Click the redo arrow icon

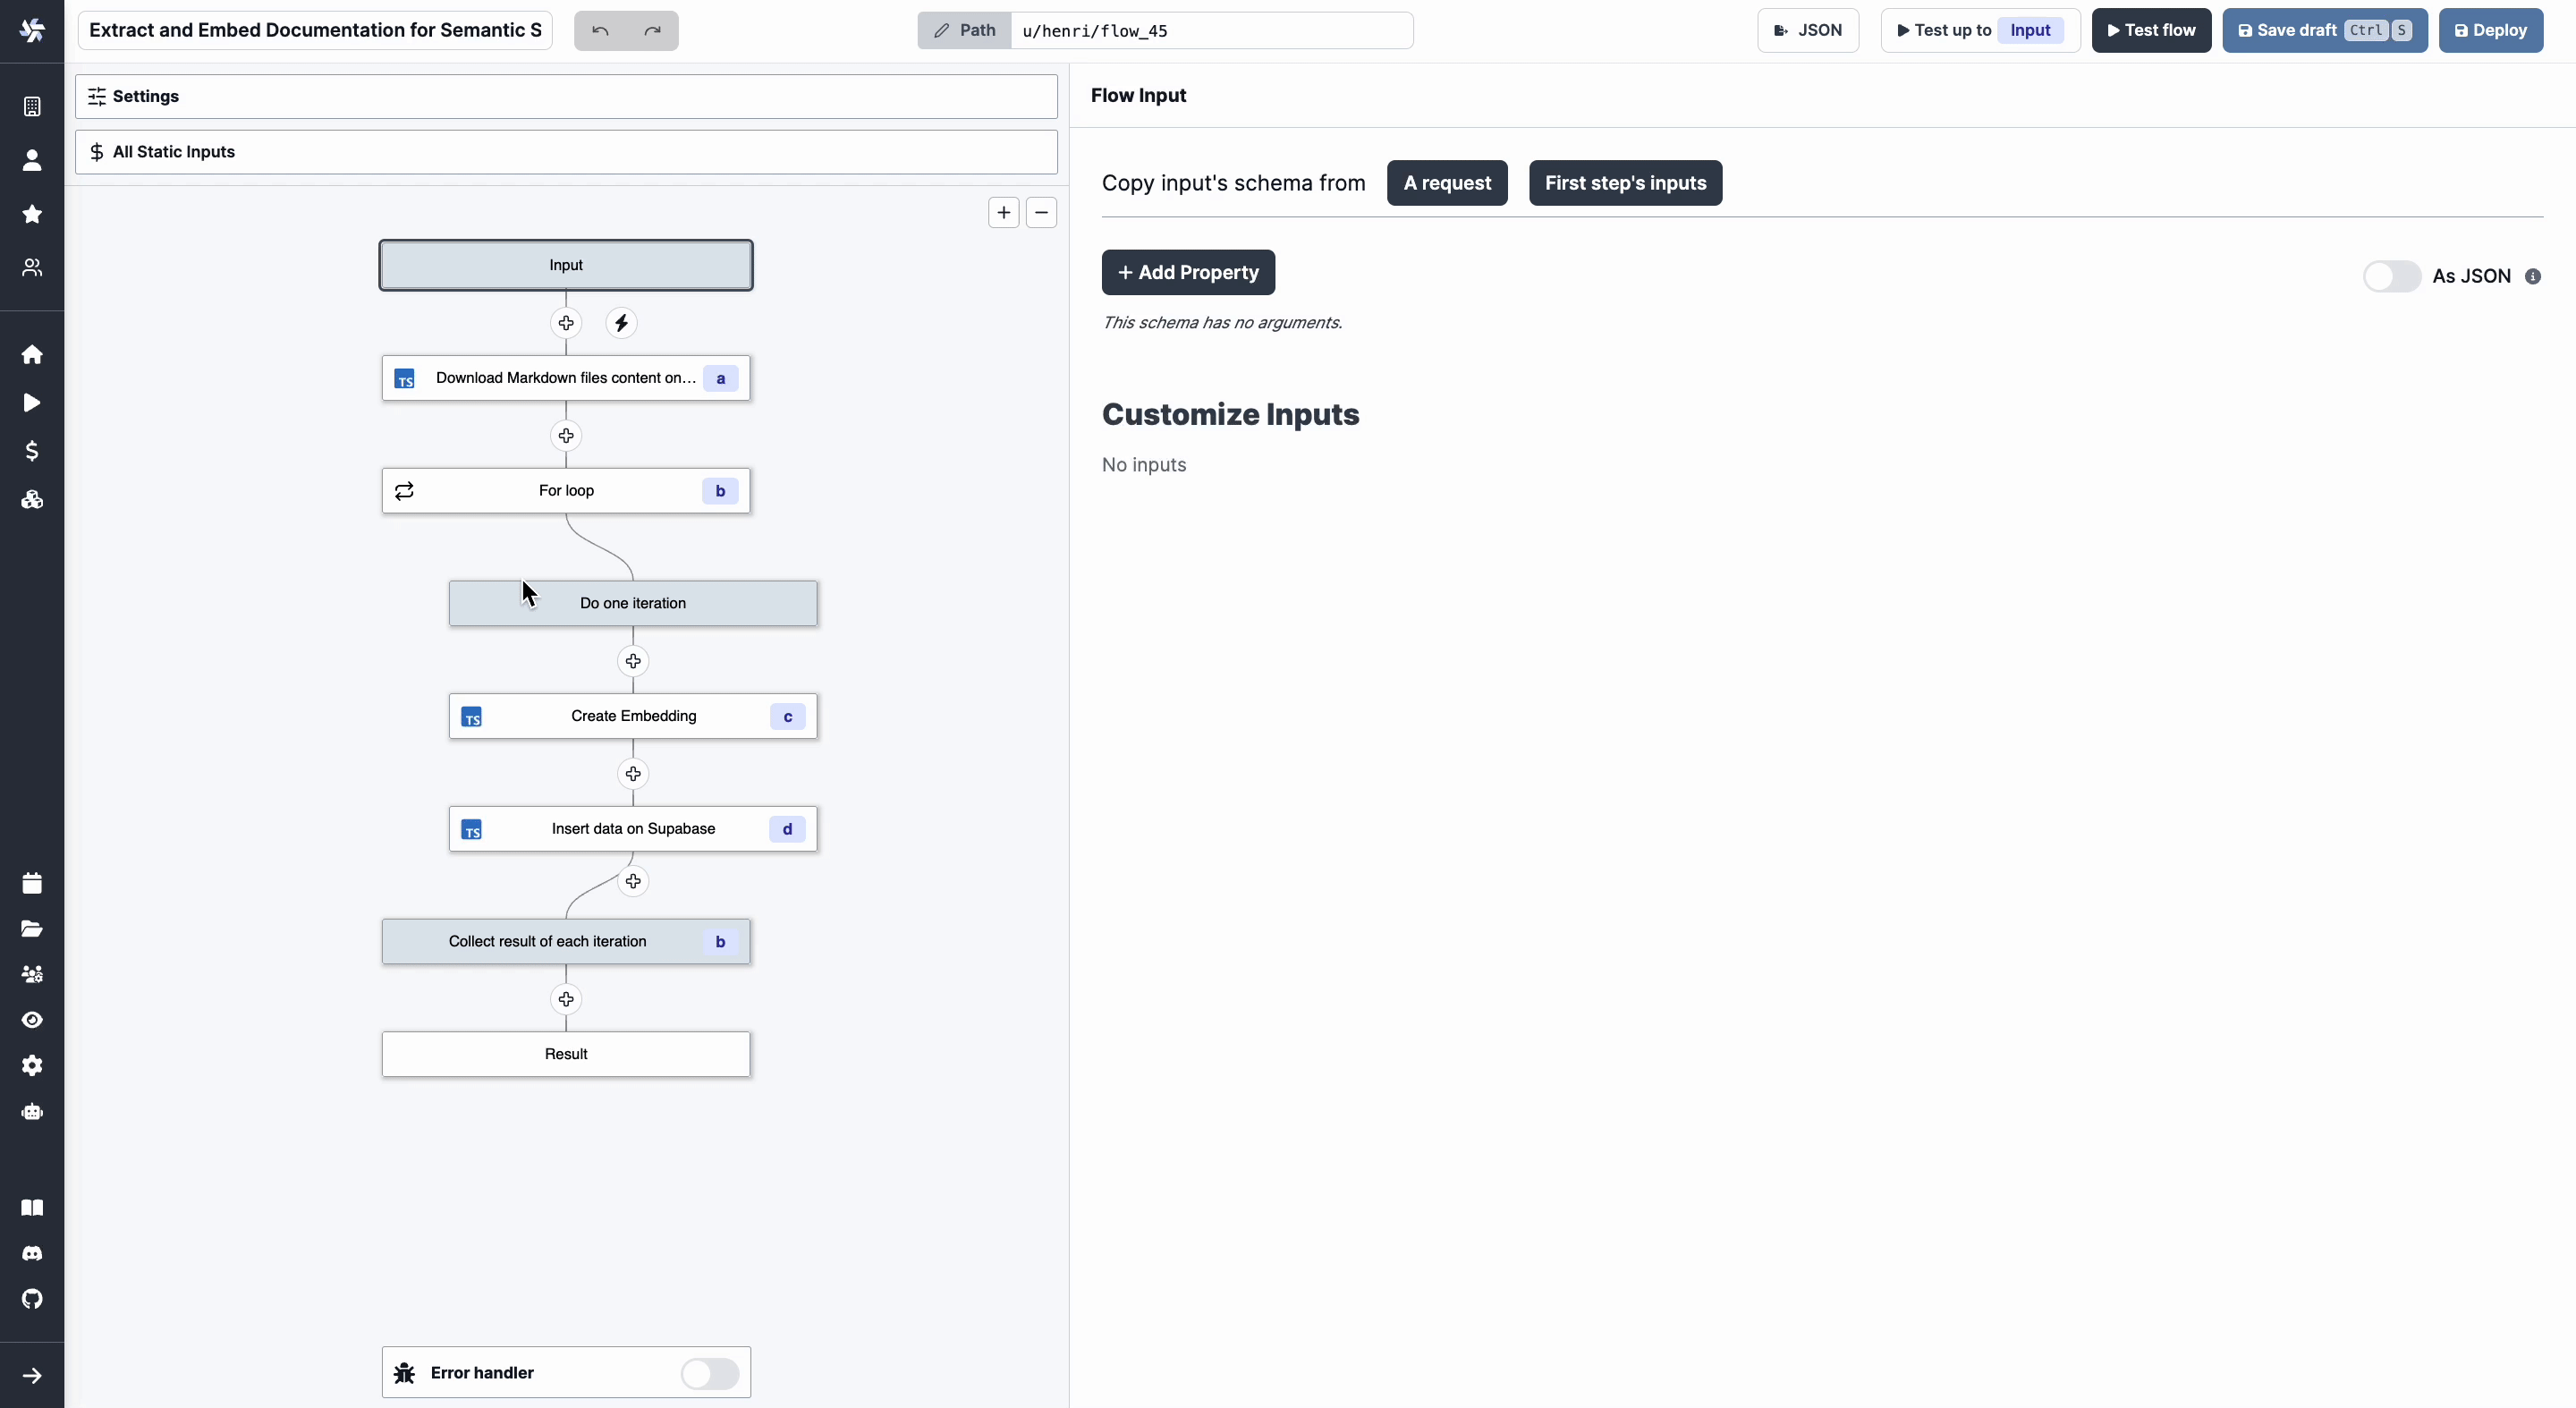[652, 30]
